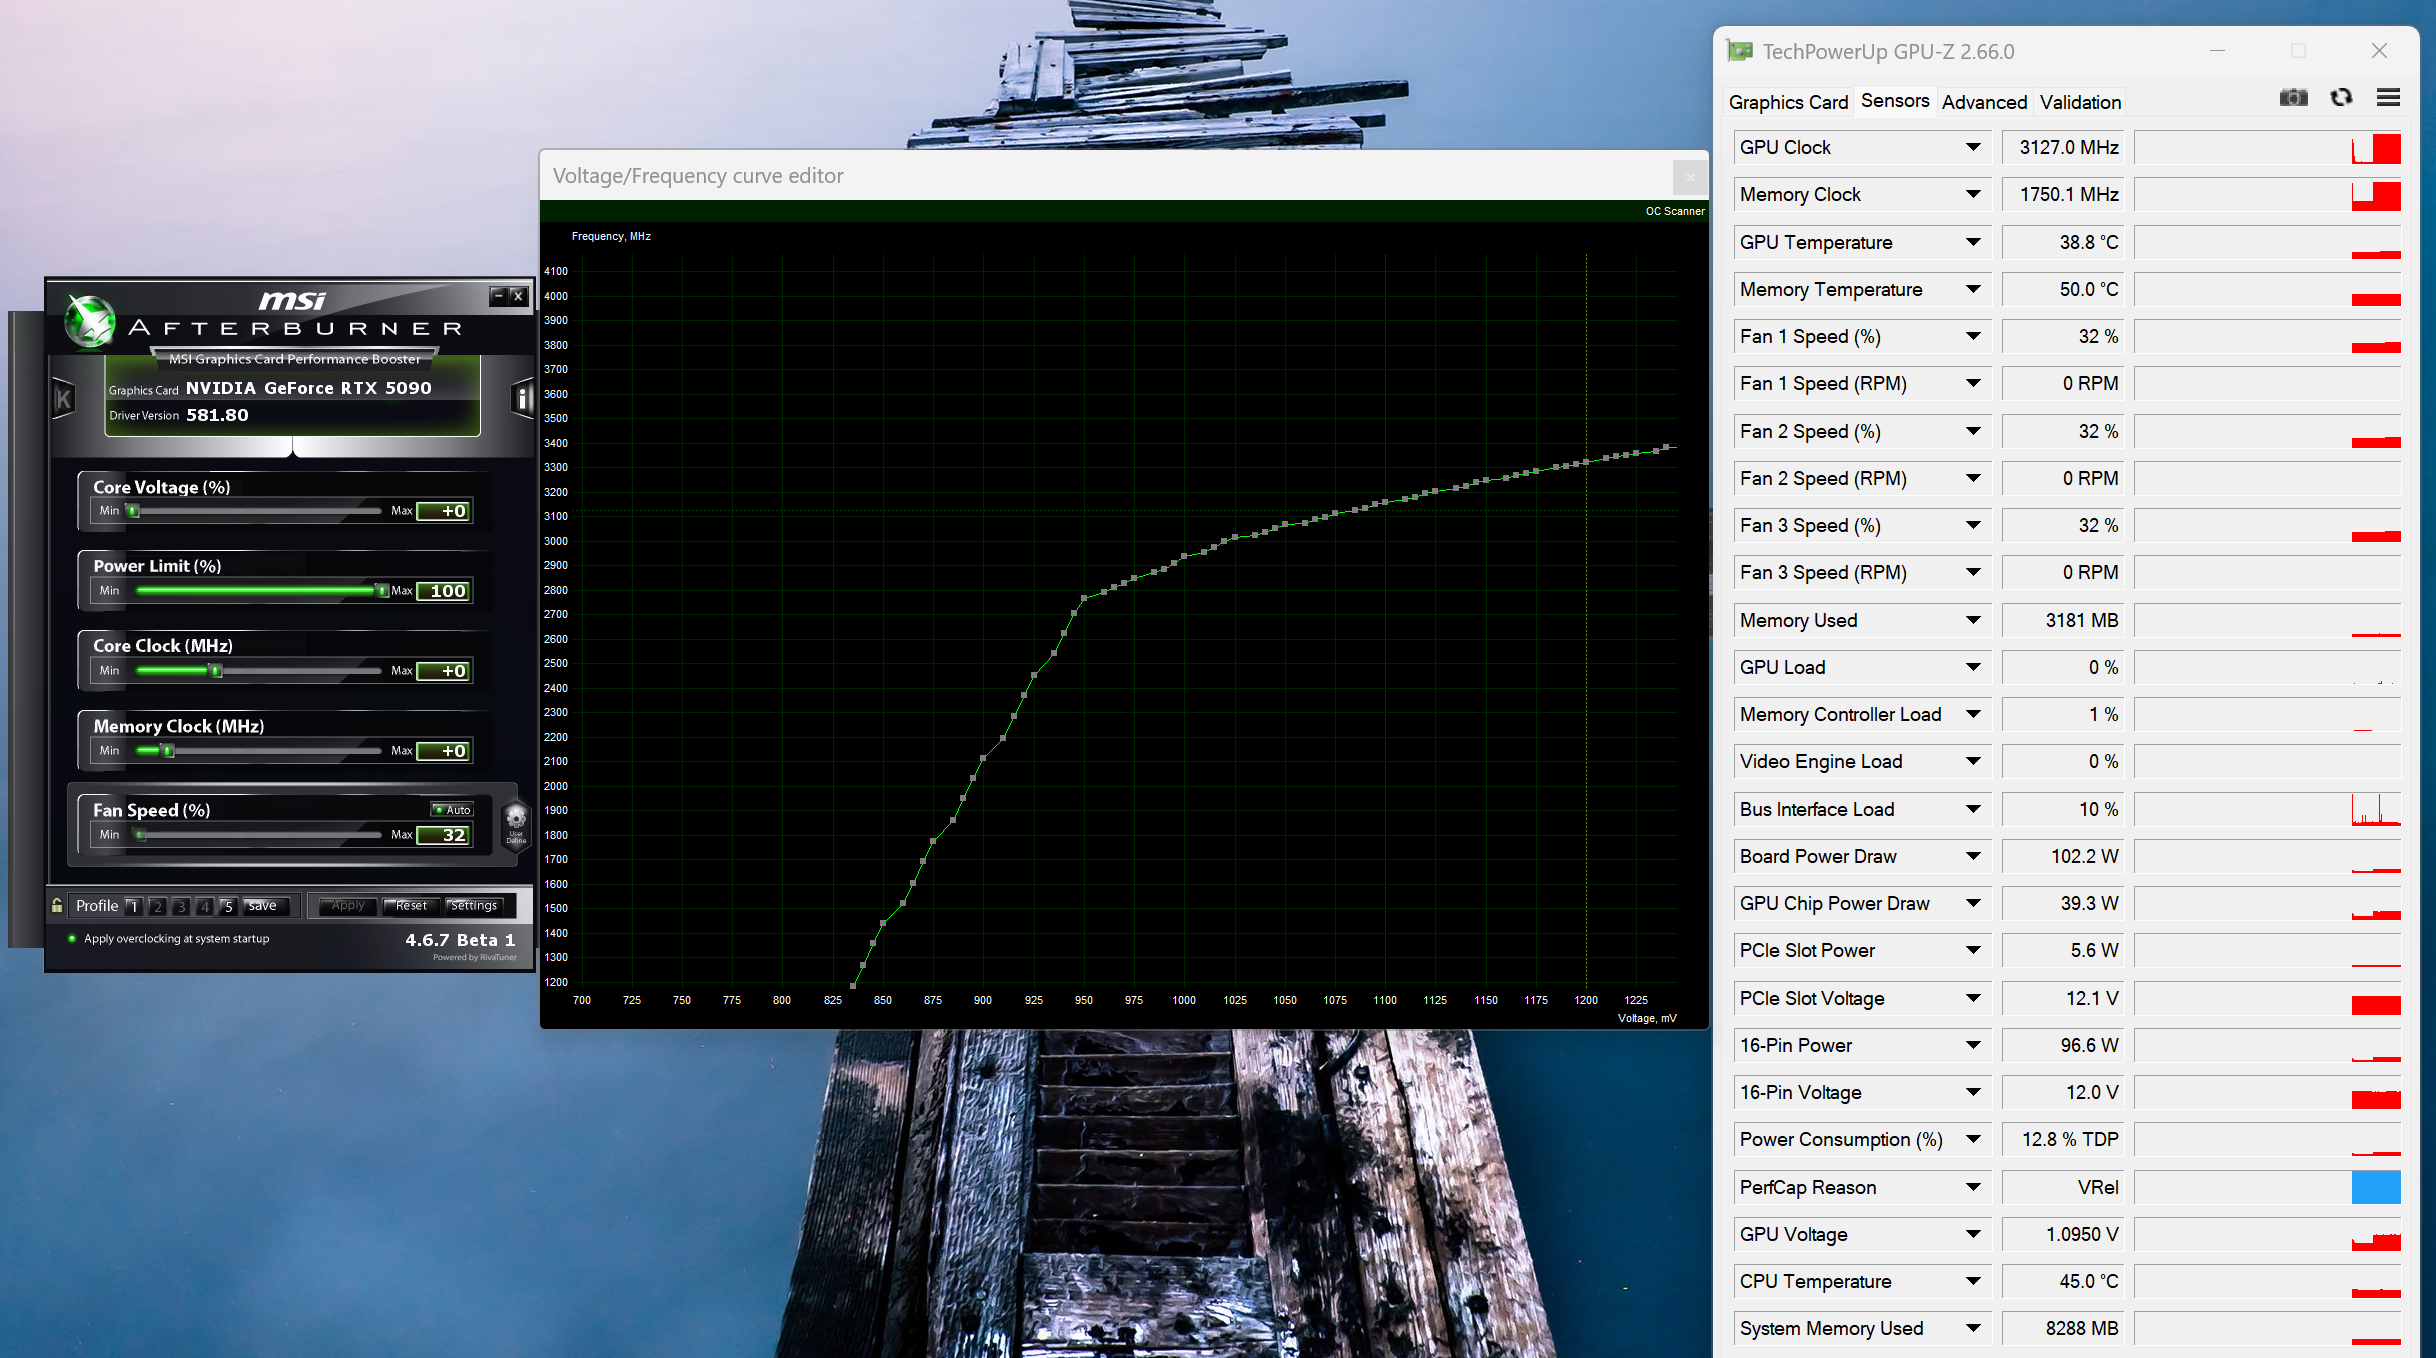Image resolution: width=2436 pixels, height=1358 pixels.
Task: Click the GPU-Z screenshot camera icon
Action: pyautogui.click(x=2293, y=98)
